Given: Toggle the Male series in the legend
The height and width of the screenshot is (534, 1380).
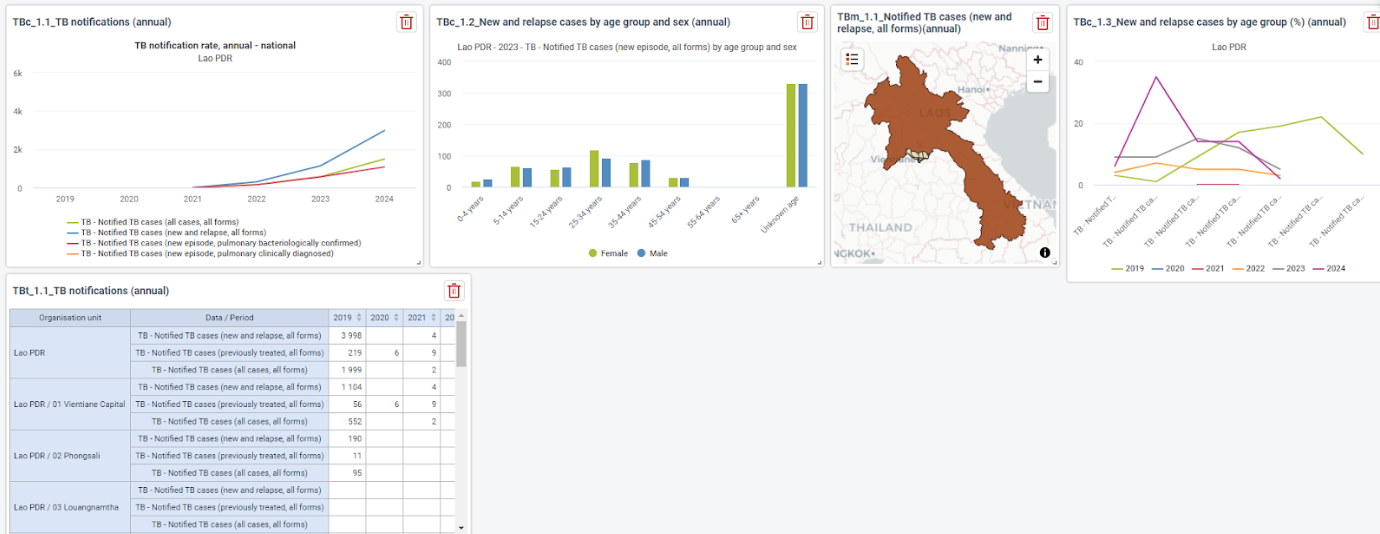Looking at the screenshot, I should (652, 253).
